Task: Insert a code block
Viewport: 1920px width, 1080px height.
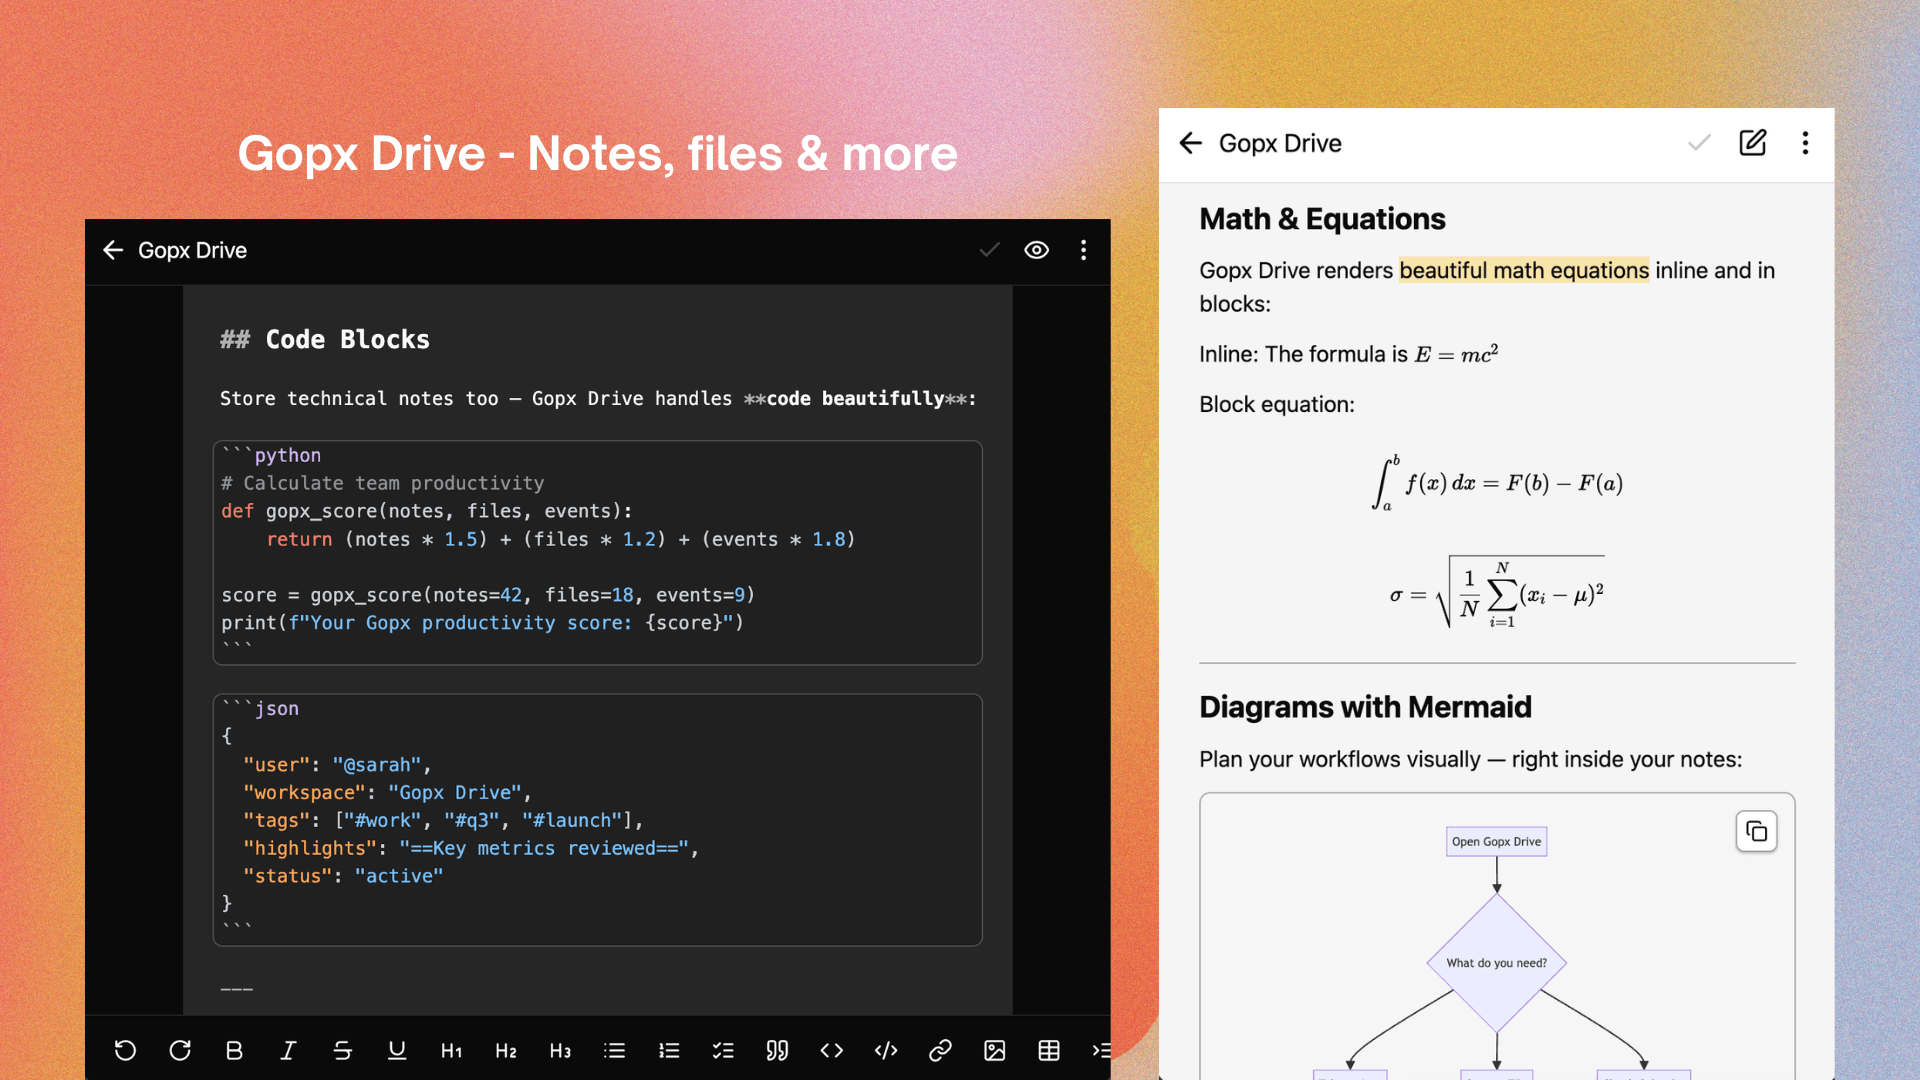Action: point(886,1050)
